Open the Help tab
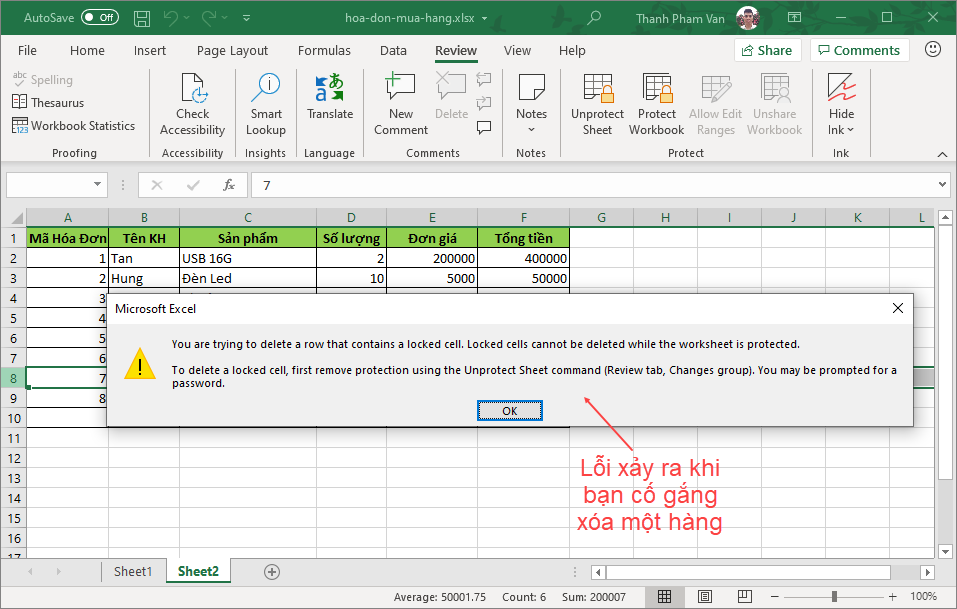957x609 pixels. [572, 51]
